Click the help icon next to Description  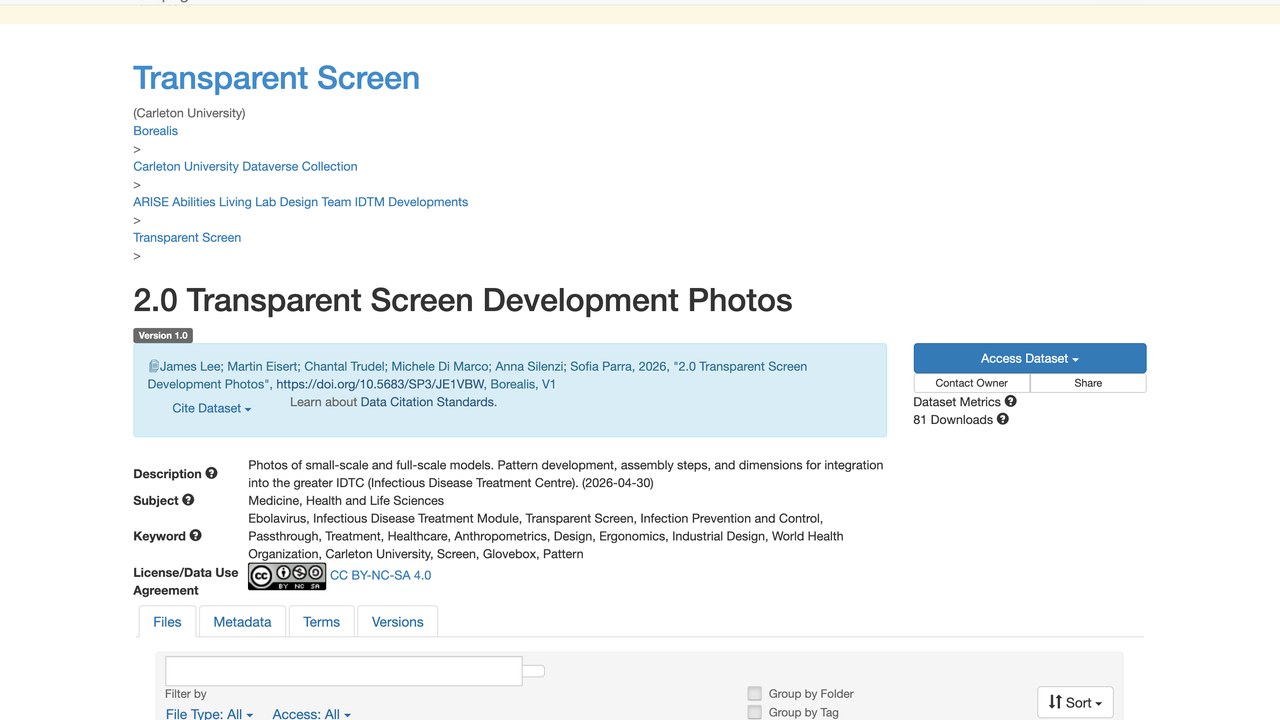211,473
